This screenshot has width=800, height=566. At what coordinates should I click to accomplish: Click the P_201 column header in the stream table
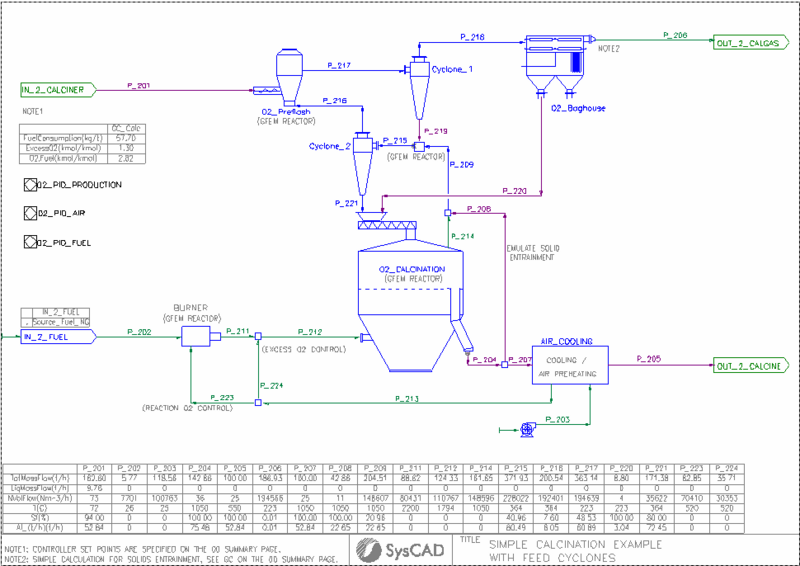pos(94,468)
